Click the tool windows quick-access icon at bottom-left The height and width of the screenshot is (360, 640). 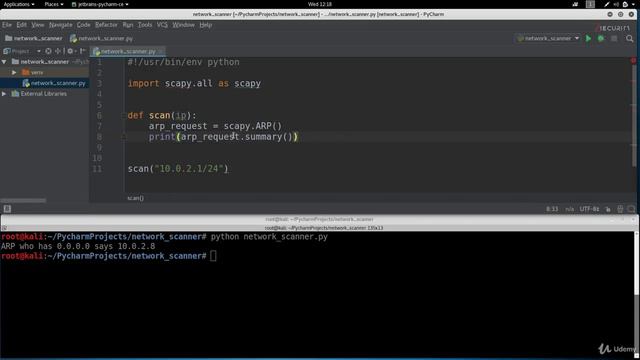[7, 209]
